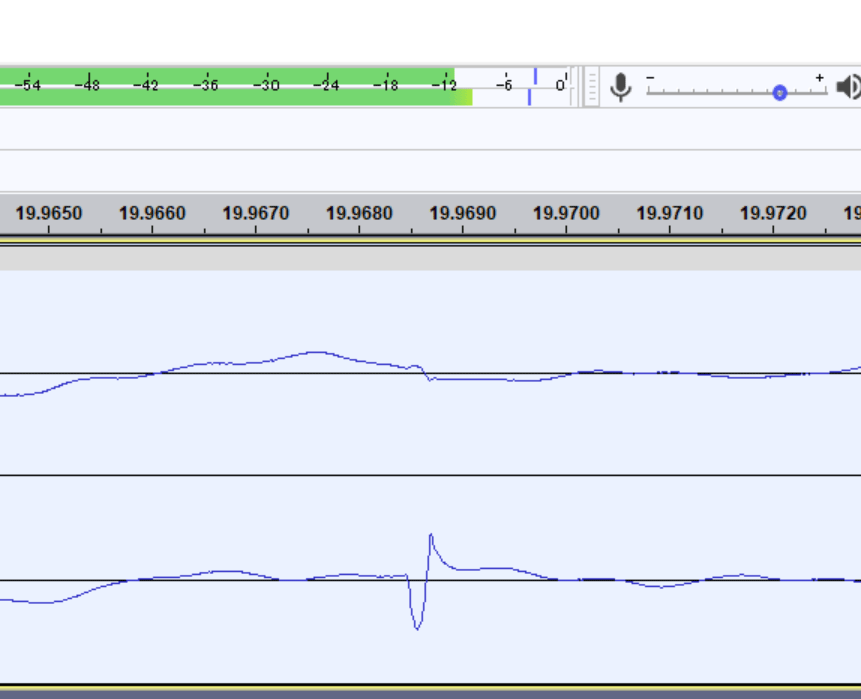861x699 pixels.
Task: Click the toolbar grabber beside the meter
Action: [x=591, y=87]
